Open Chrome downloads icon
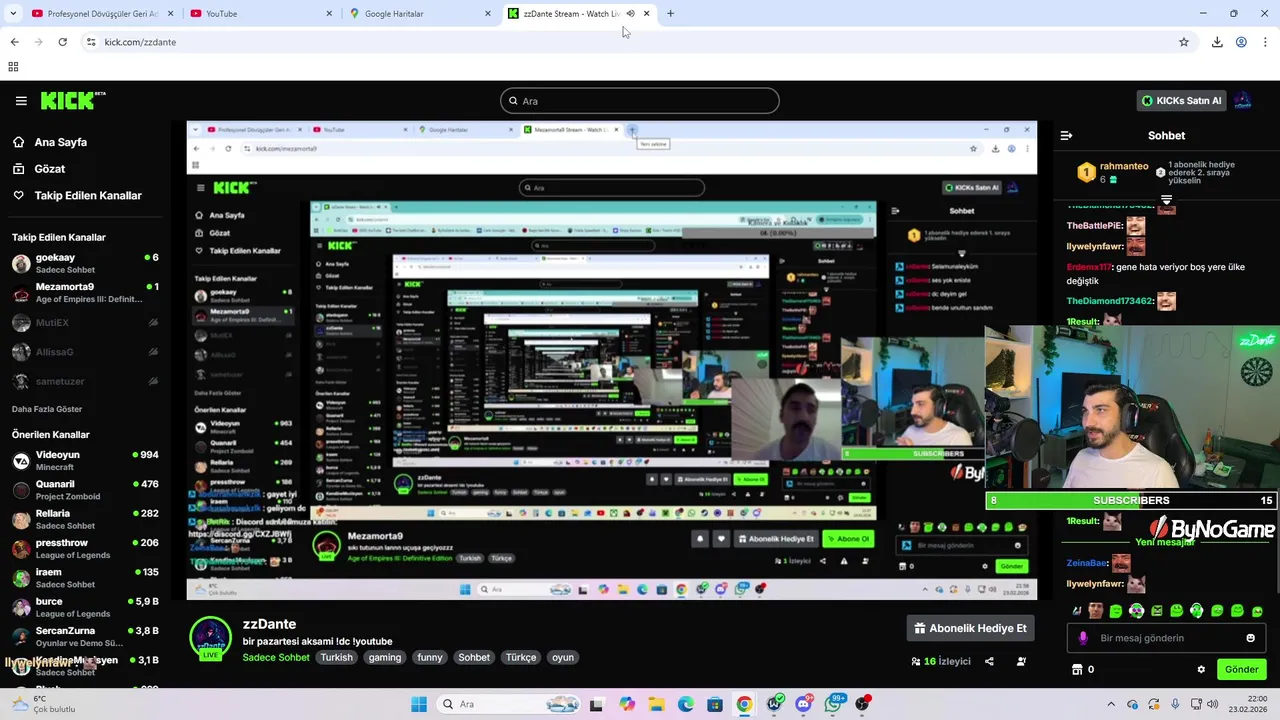The image size is (1280, 720). [x=1217, y=42]
